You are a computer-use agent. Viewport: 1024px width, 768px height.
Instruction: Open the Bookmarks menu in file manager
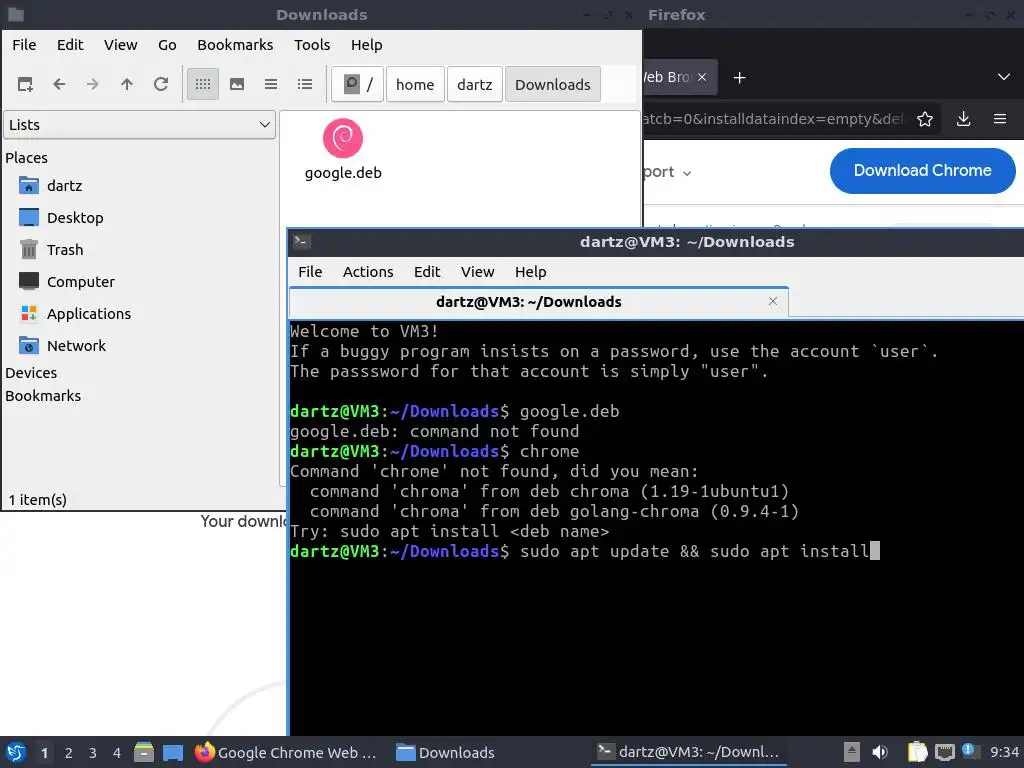tap(235, 45)
